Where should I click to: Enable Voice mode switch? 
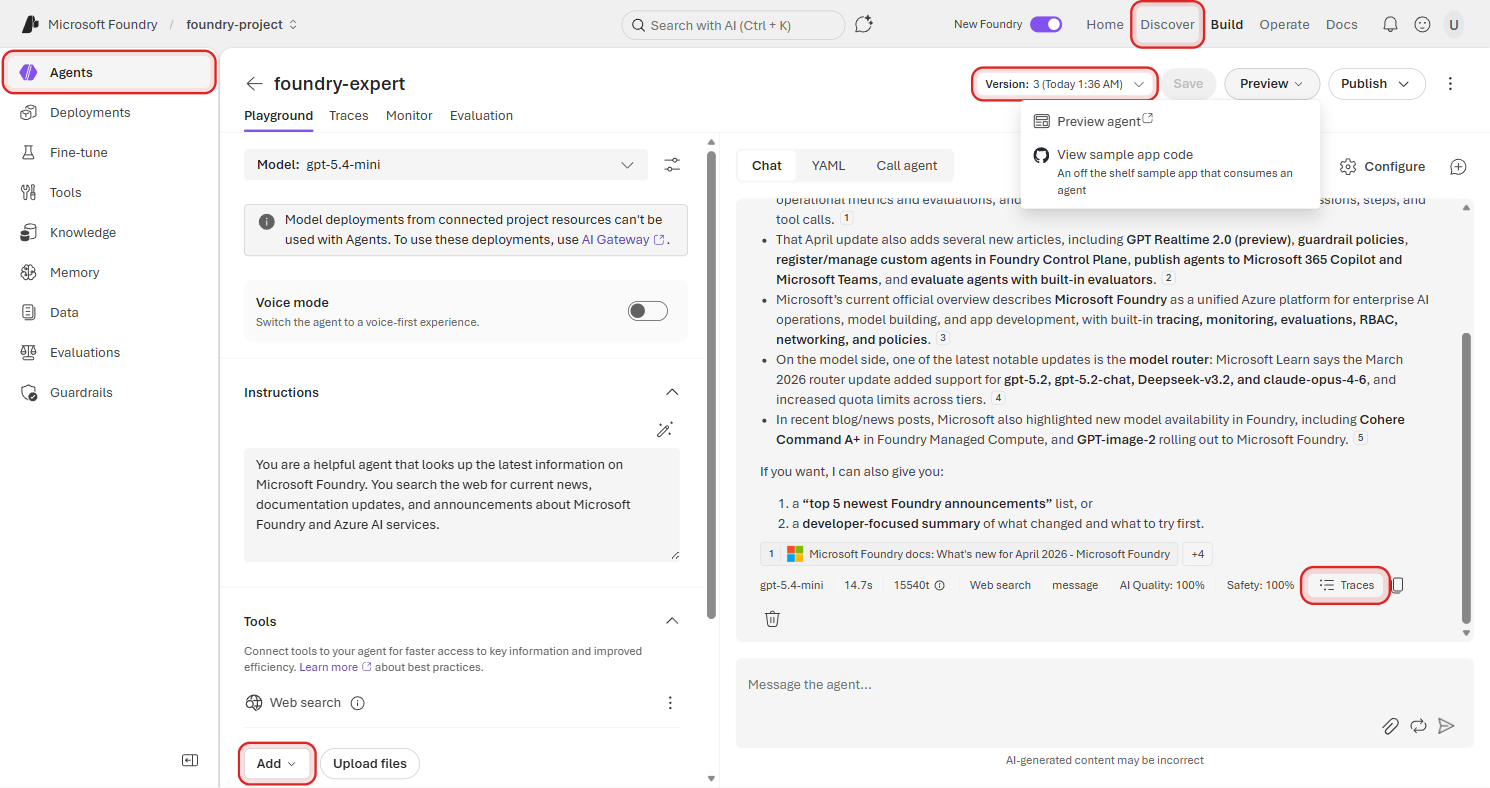pos(647,311)
